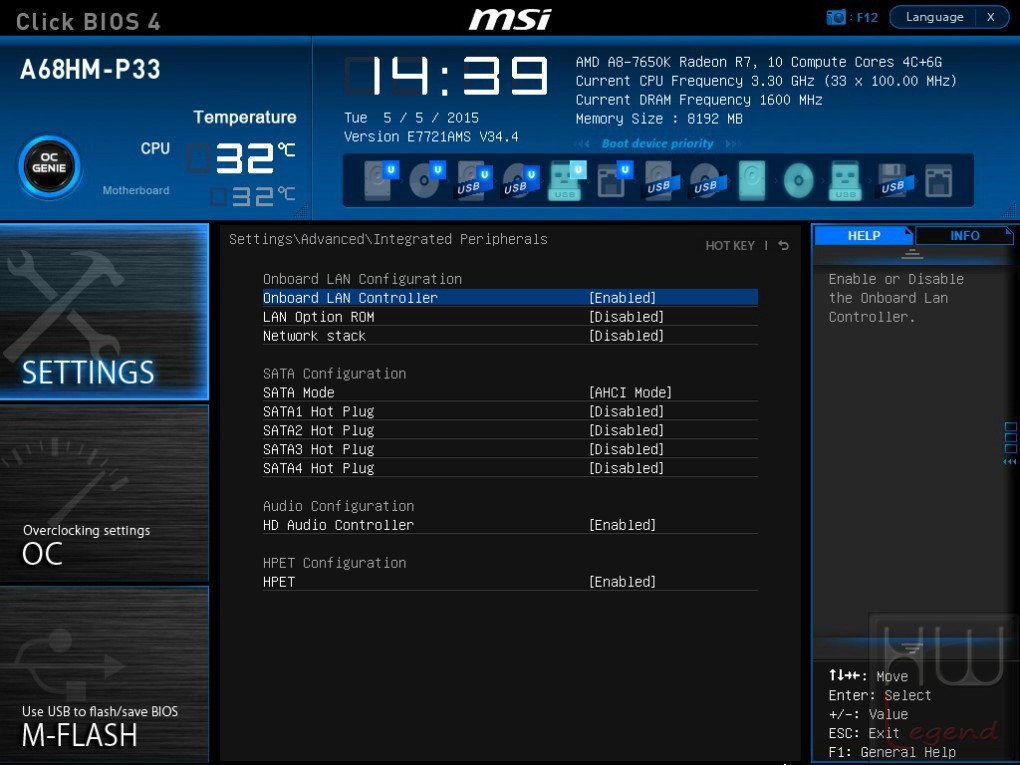Image resolution: width=1020 pixels, height=765 pixels.
Task: Click the date Tue 5 / 5 / 2015
Action: coord(411,118)
